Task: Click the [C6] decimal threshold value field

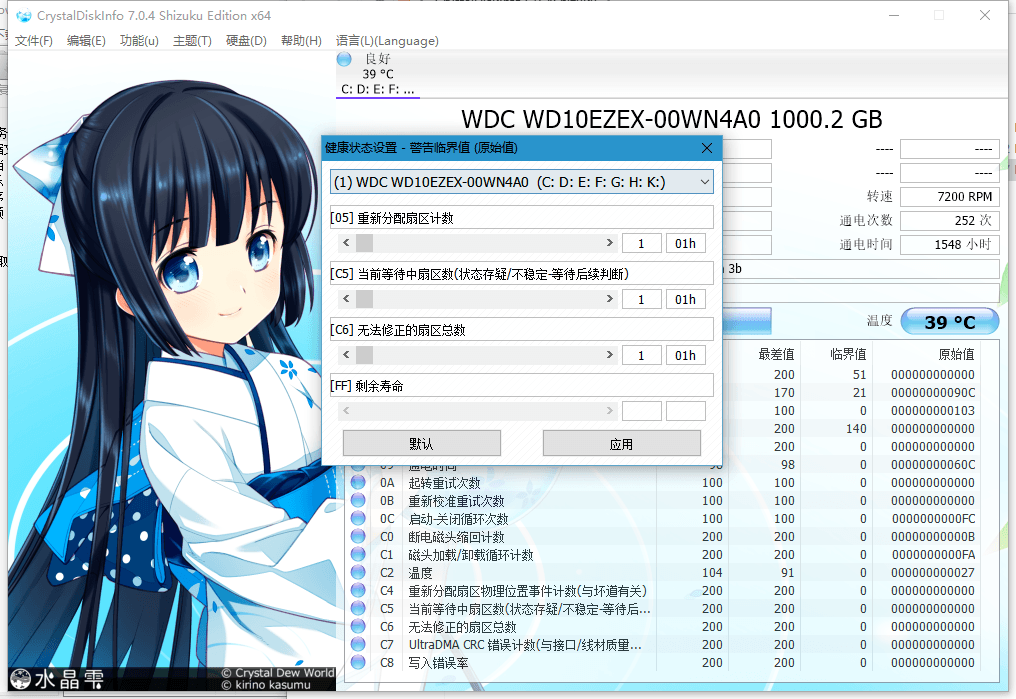Action: coord(641,355)
